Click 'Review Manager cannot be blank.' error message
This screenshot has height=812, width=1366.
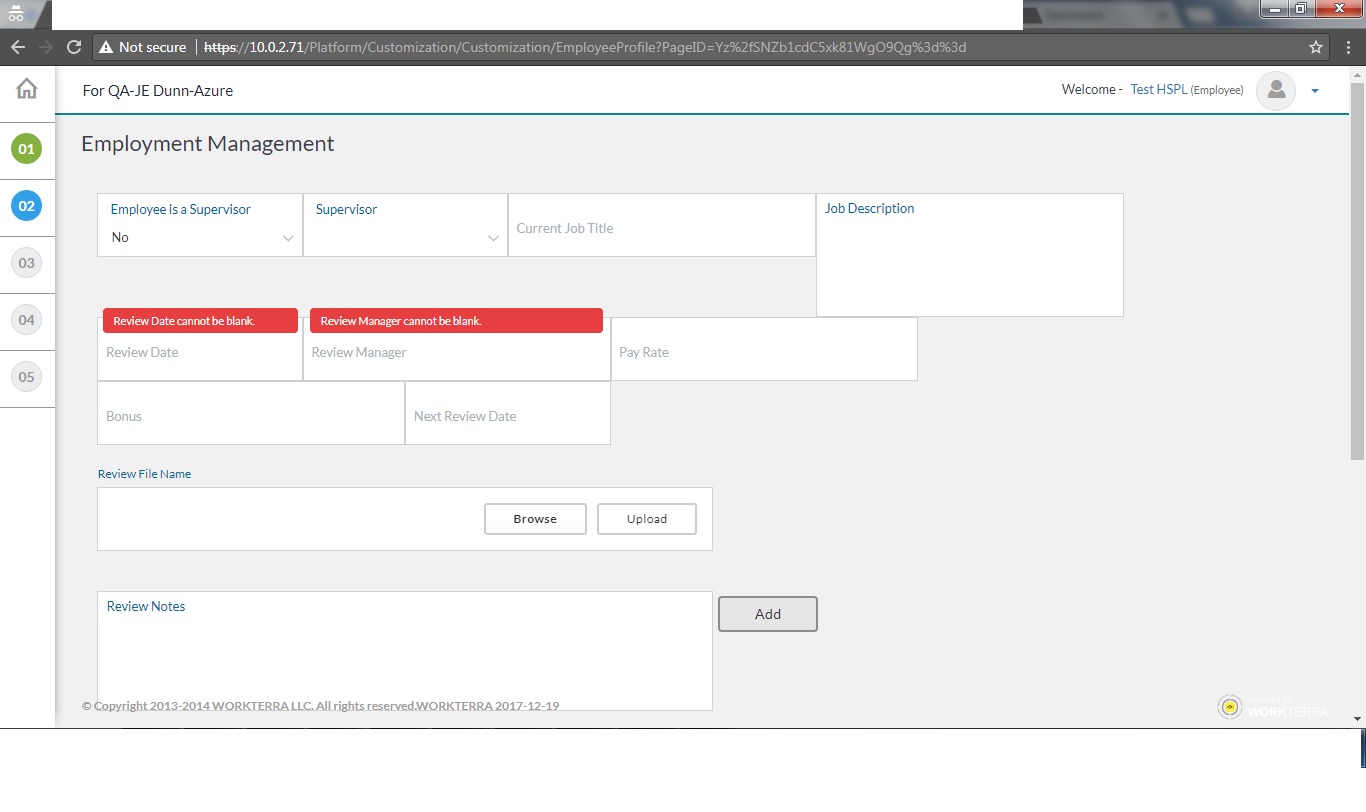click(x=456, y=320)
